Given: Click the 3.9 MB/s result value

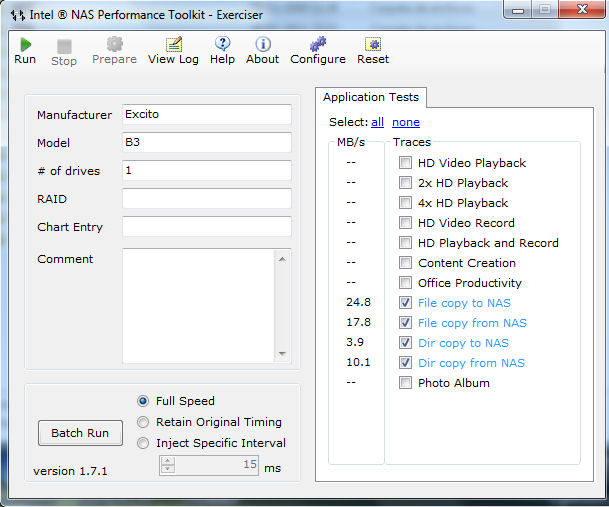Looking at the screenshot, I should 355,342.
